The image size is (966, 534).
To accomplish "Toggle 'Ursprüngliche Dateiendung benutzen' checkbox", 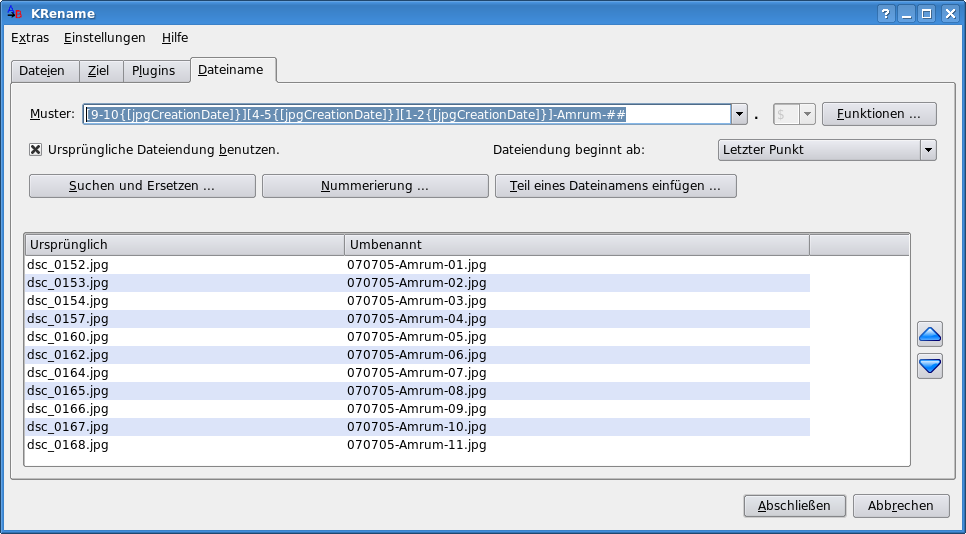I will pos(36,150).
